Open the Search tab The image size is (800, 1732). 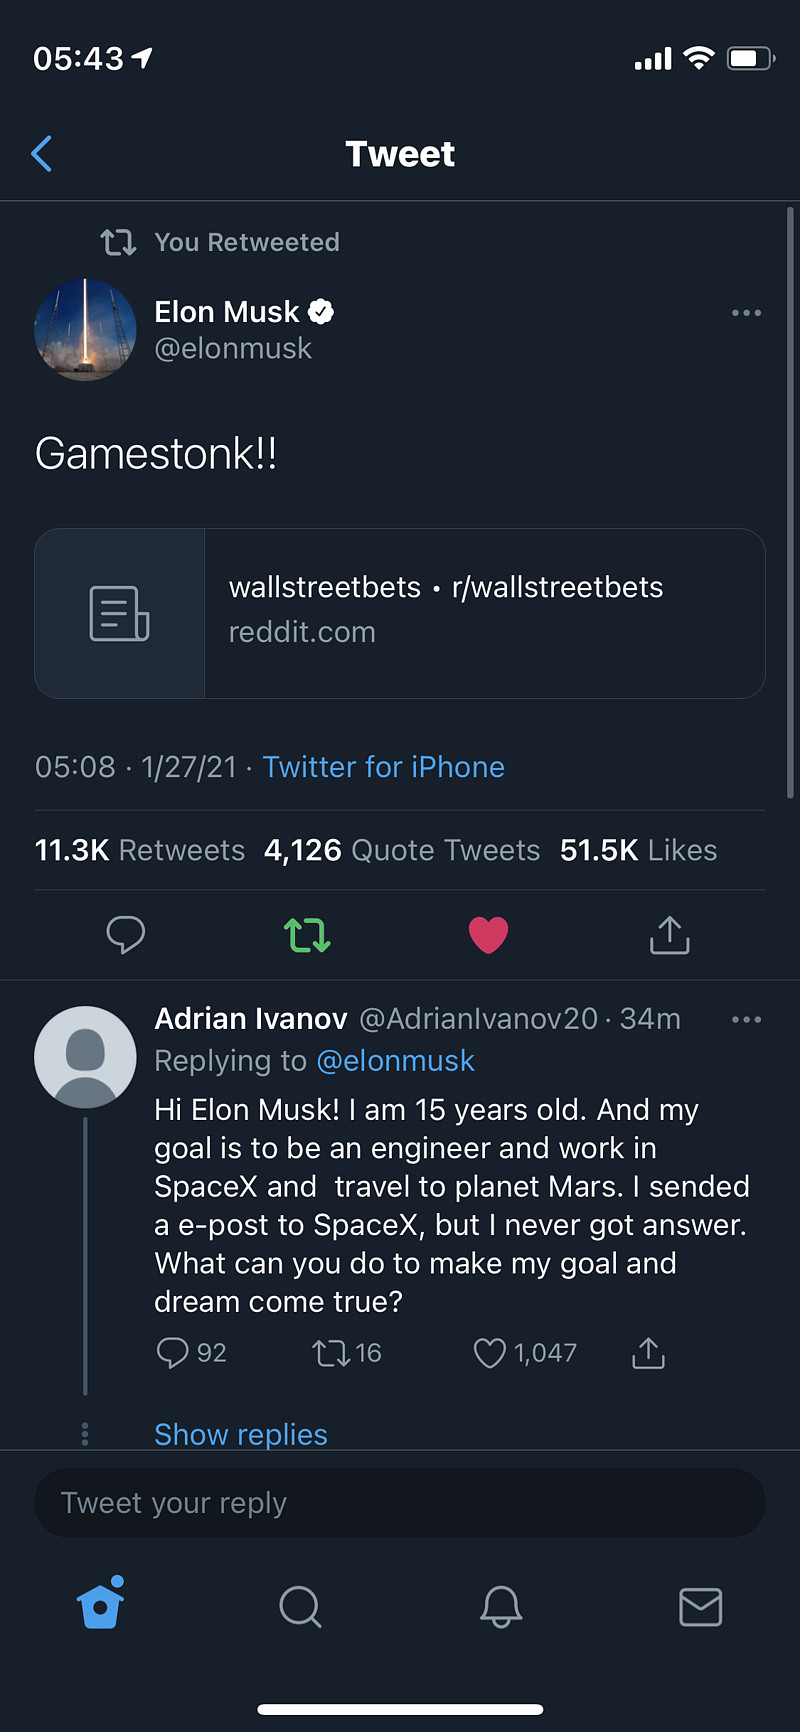click(x=300, y=1607)
